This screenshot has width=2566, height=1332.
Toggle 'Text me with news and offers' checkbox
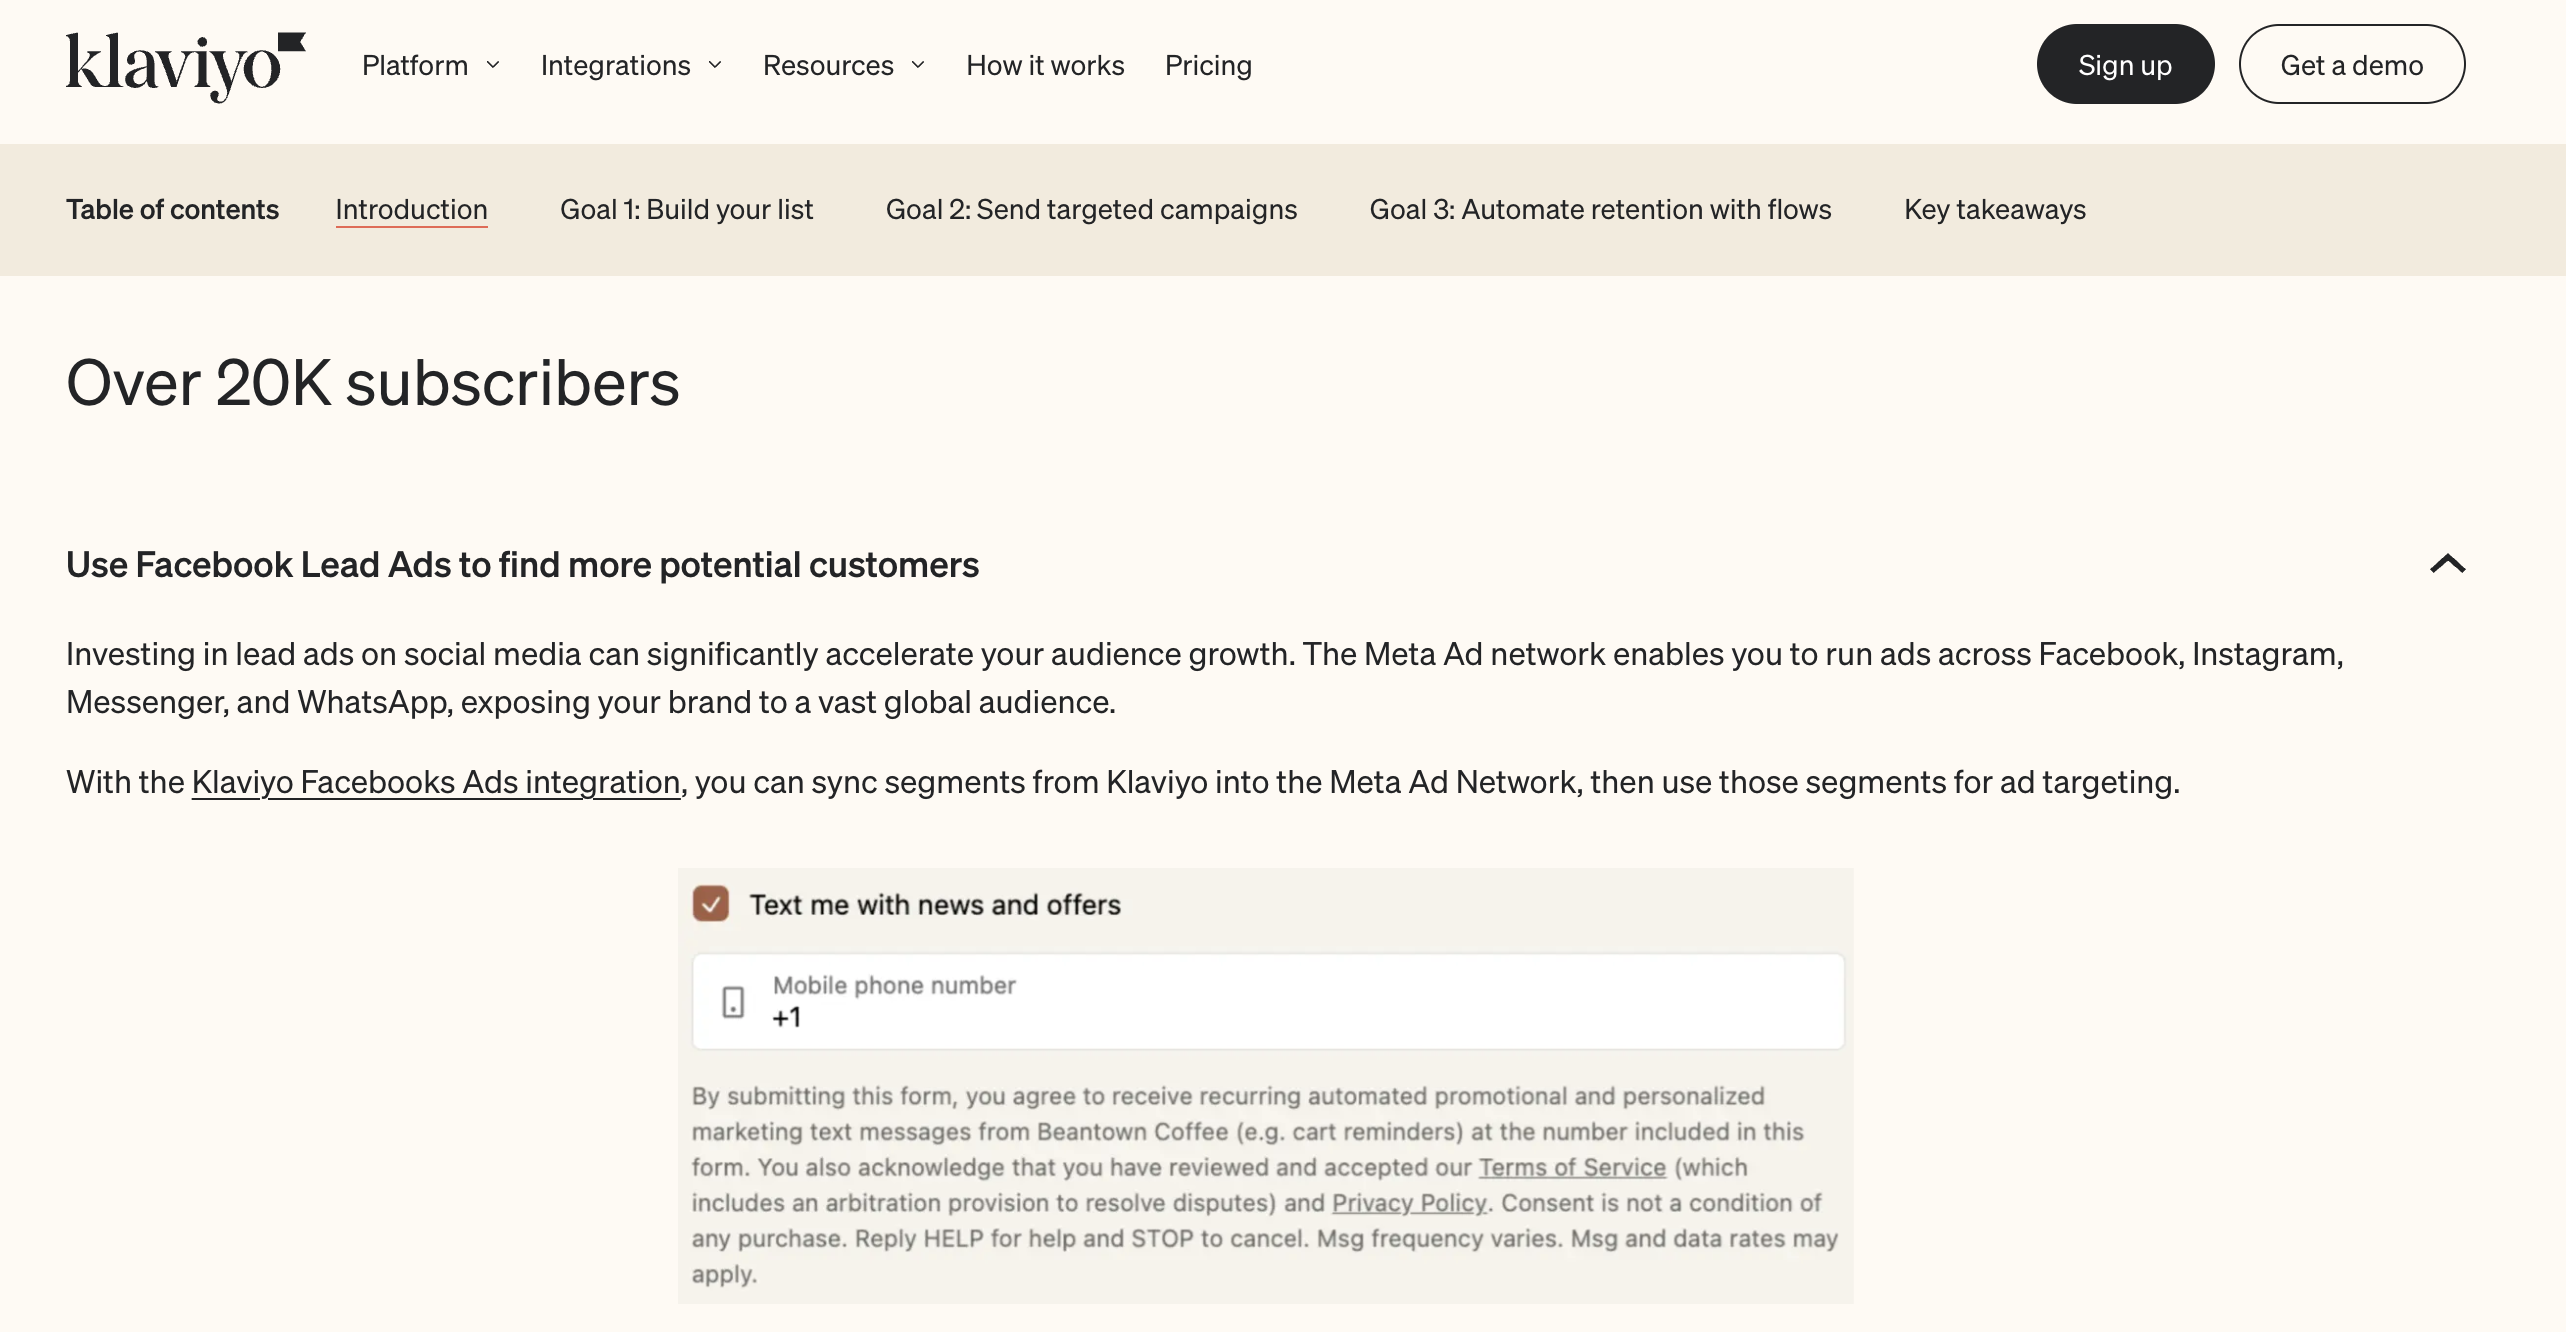pyautogui.click(x=711, y=904)
